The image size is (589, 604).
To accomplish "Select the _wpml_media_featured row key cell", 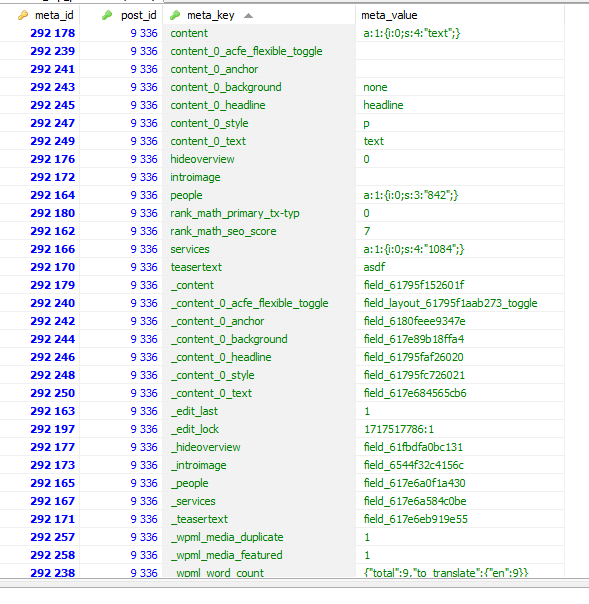I will [x=259, y=555].
